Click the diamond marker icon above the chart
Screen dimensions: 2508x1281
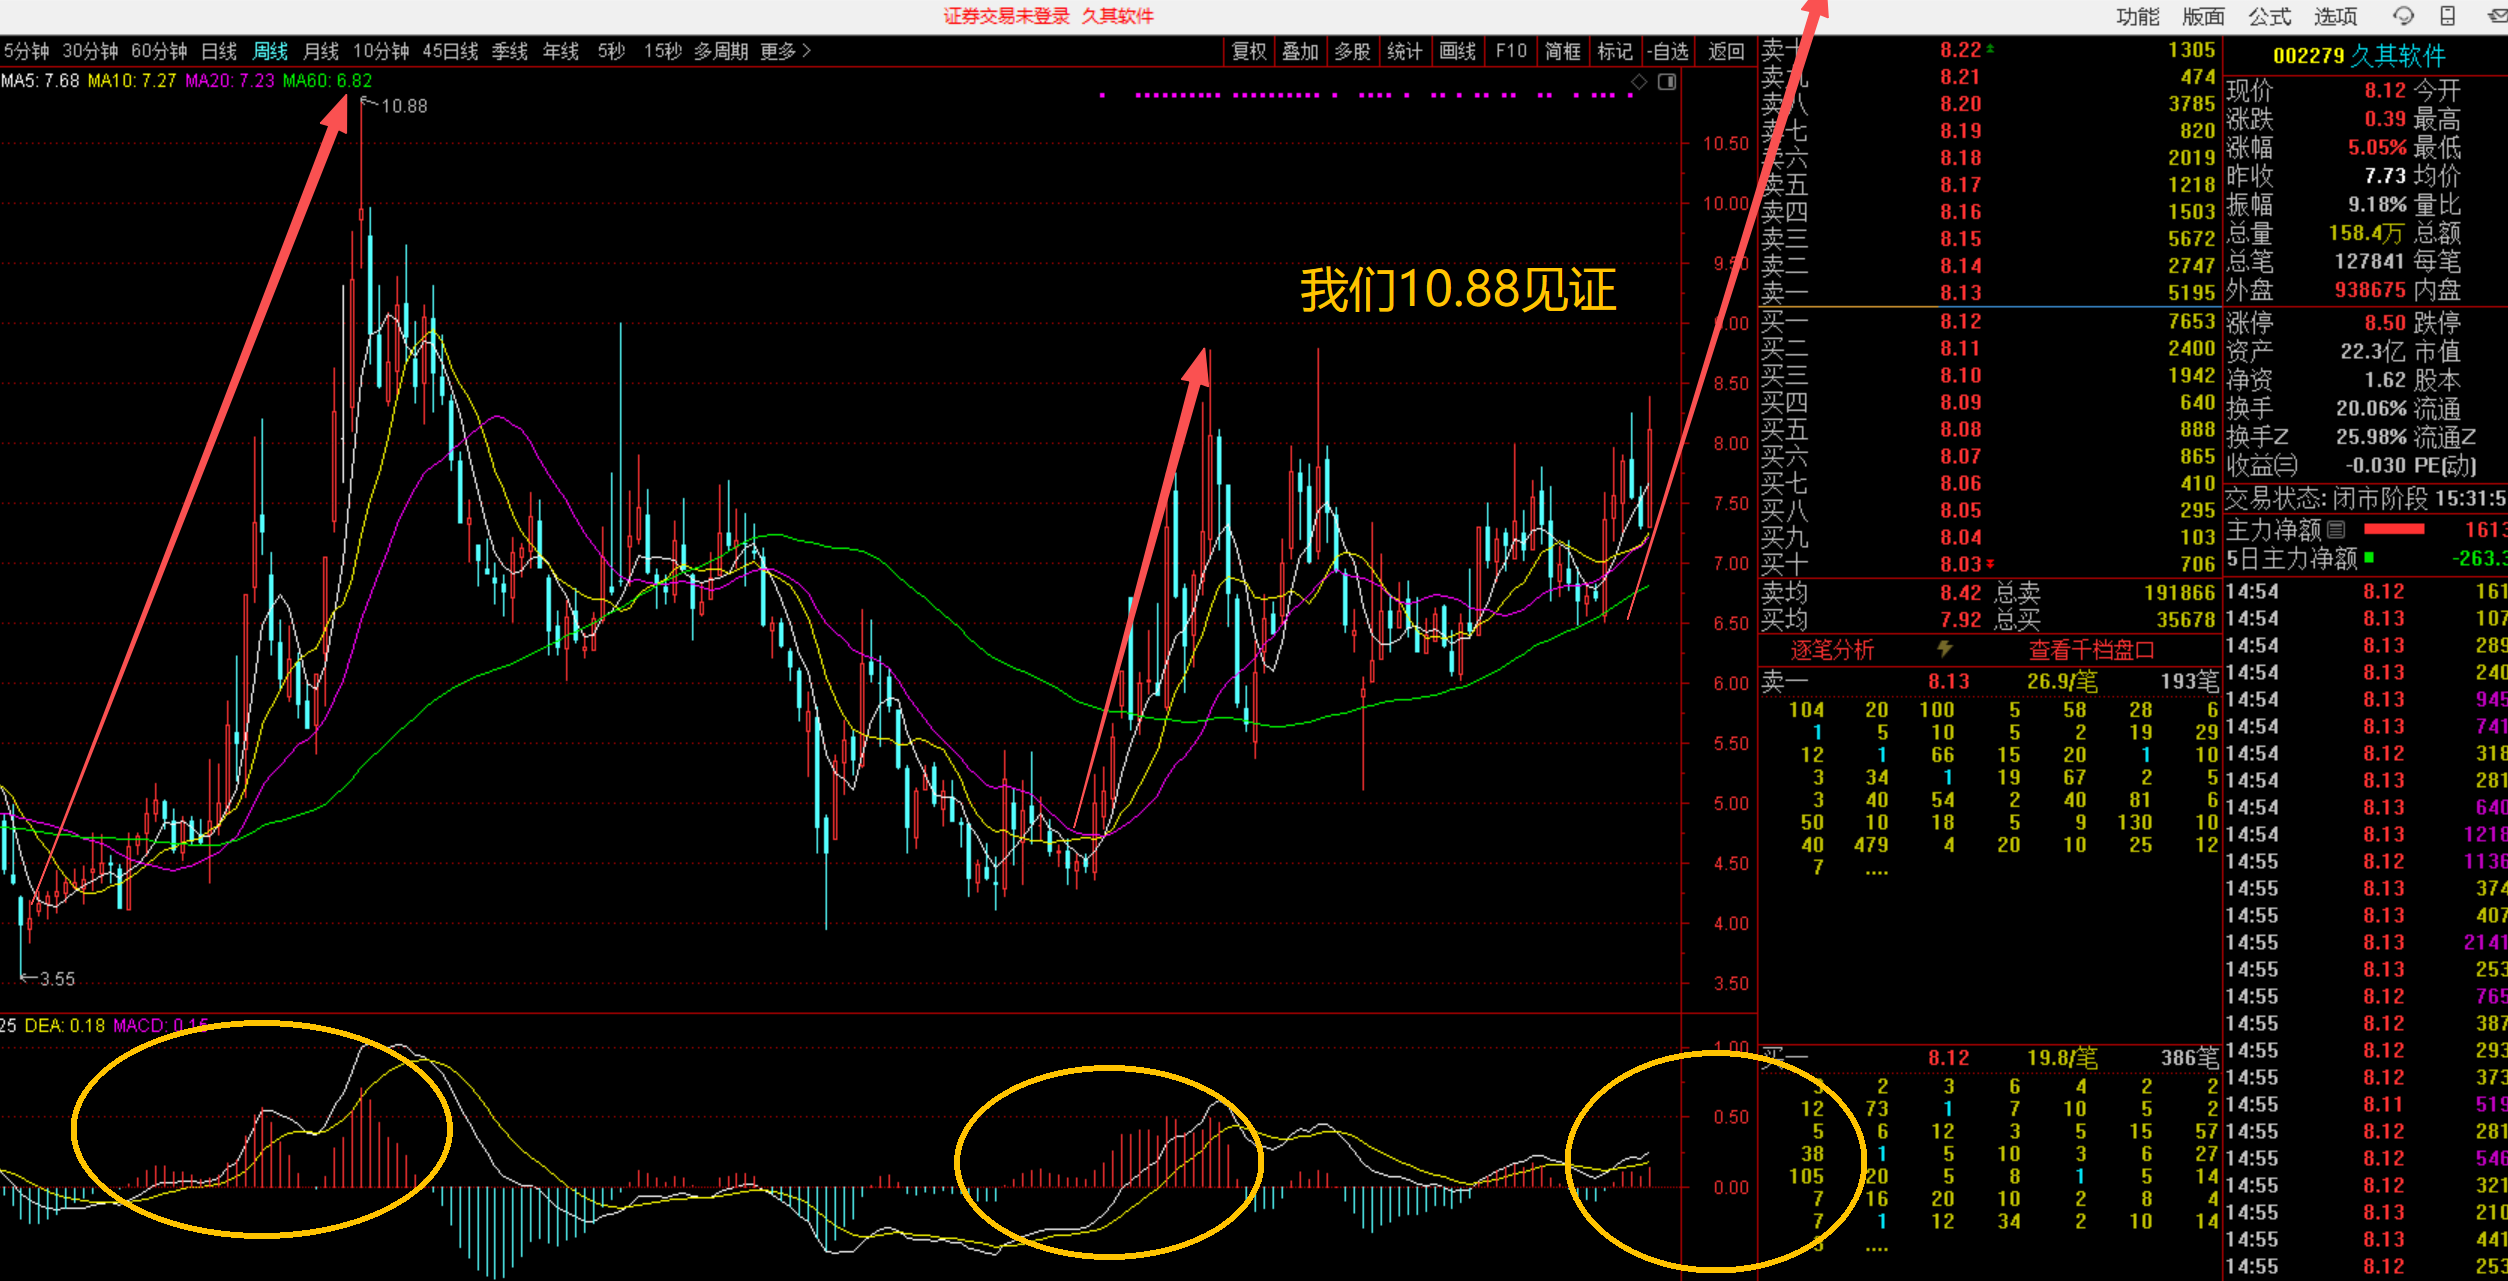pyautogui.click(x=1639, y=82)
